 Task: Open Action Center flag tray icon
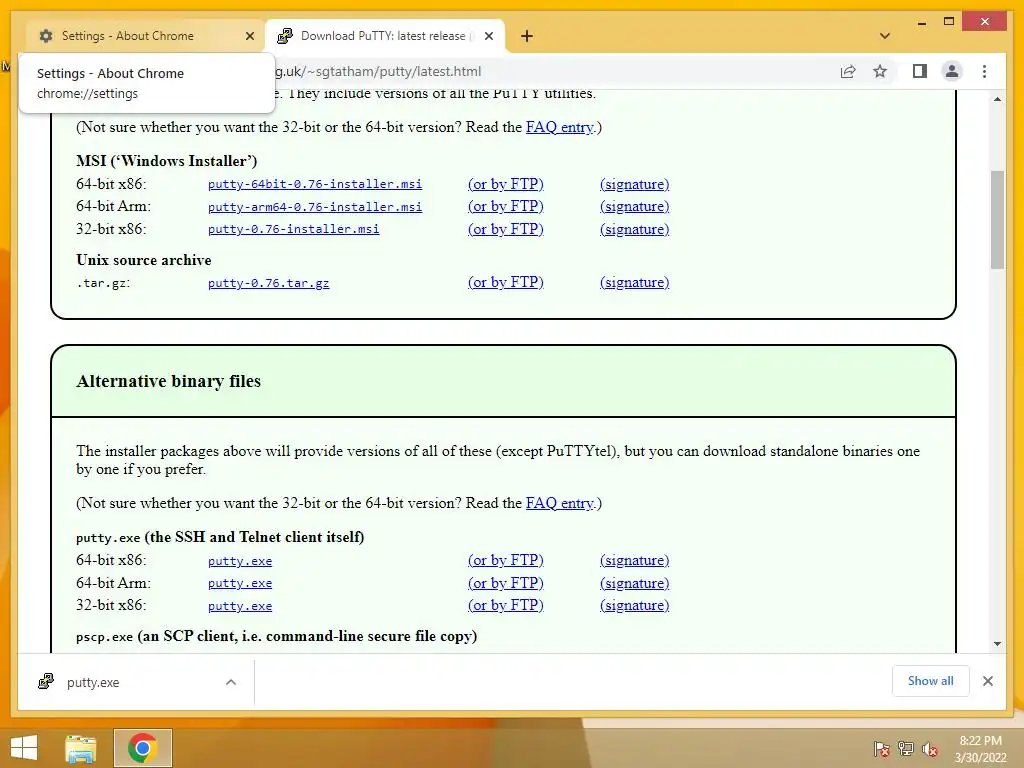881,749
